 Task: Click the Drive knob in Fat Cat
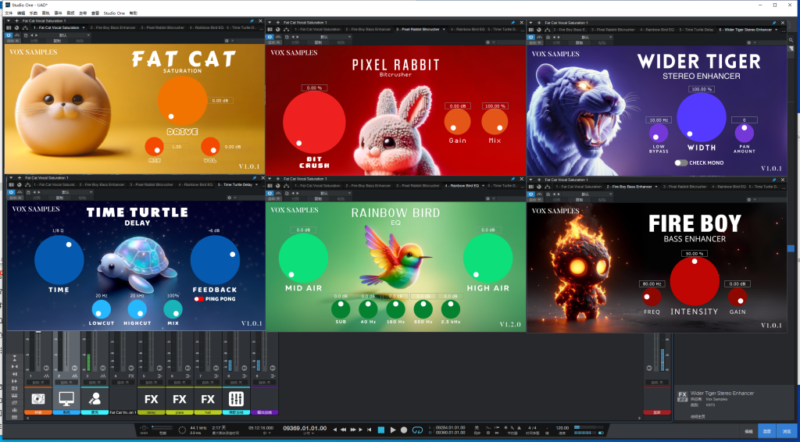(181, 100)
